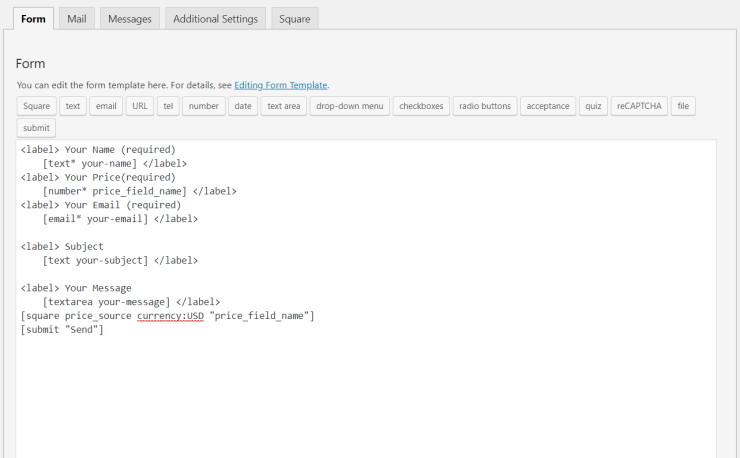740x458 pixels.
Task: Open the Additional Settings tab
Action: (215, 19)
